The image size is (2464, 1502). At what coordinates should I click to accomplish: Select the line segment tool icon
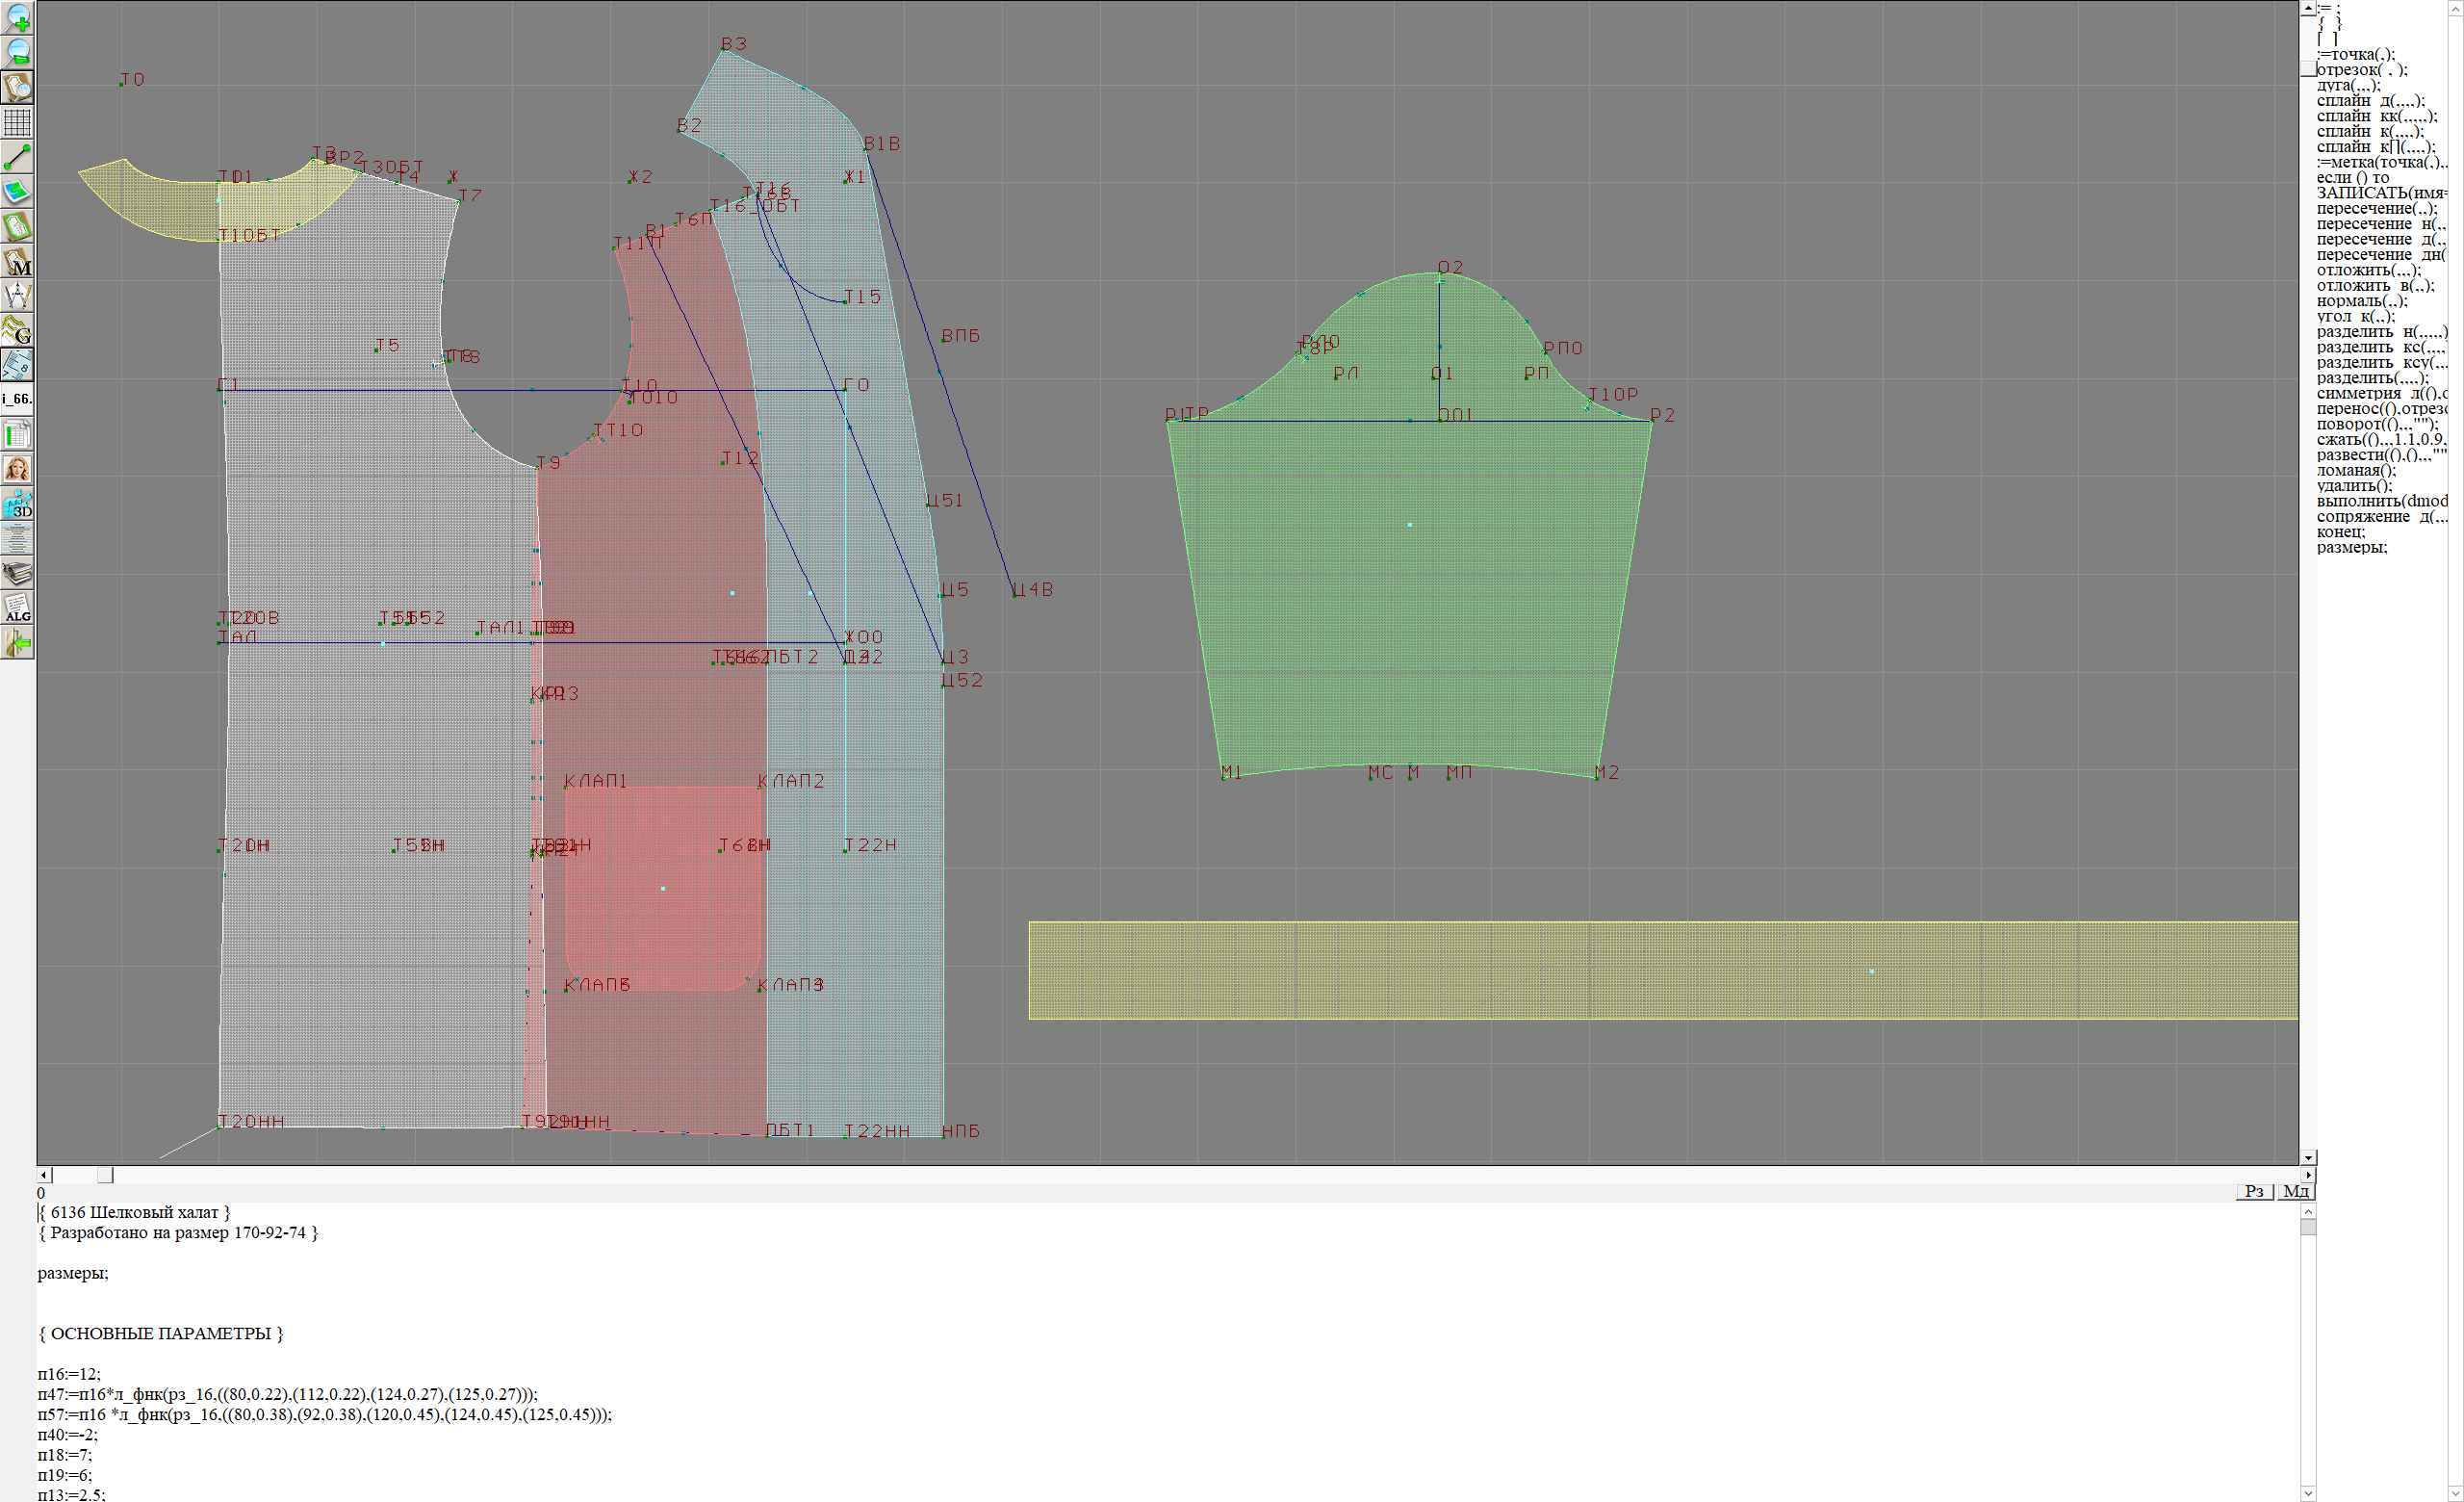click(18, 157)
